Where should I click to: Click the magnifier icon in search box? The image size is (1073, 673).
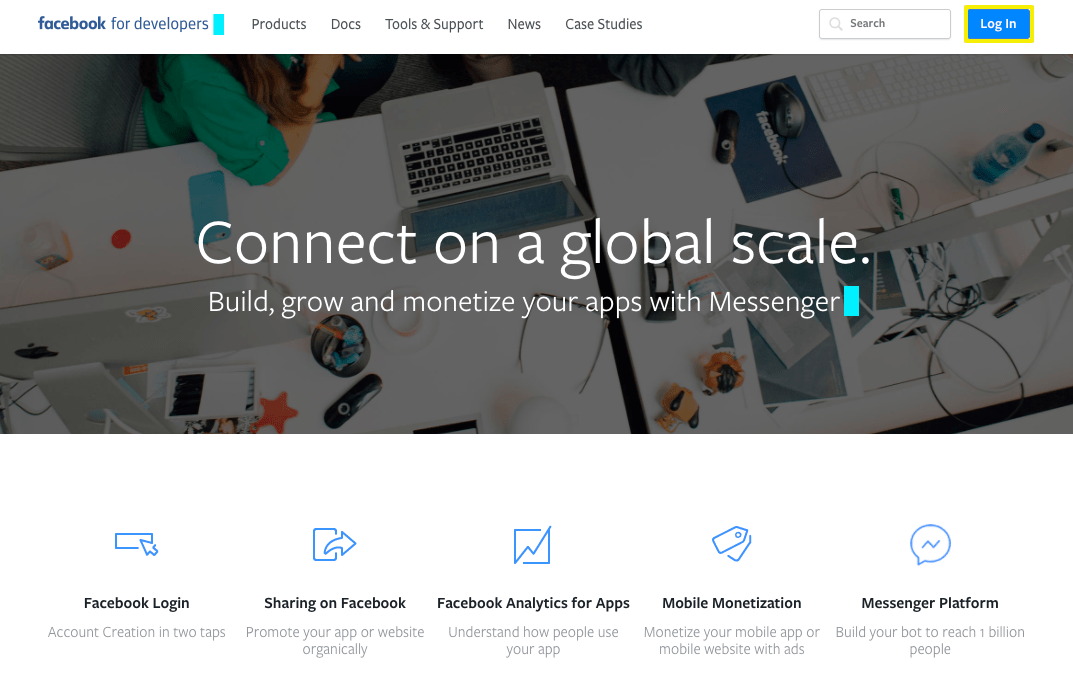click(x=836, y=24)
